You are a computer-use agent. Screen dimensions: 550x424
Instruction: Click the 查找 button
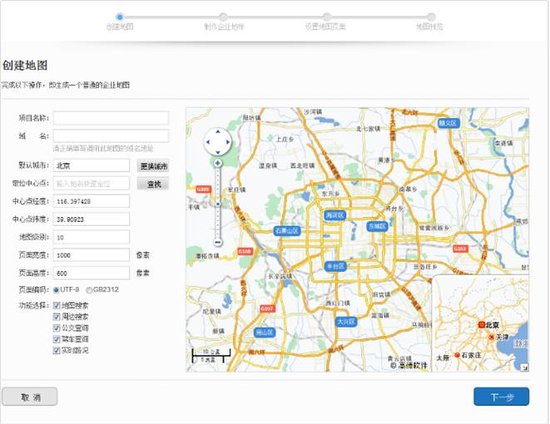click(153, 184)
